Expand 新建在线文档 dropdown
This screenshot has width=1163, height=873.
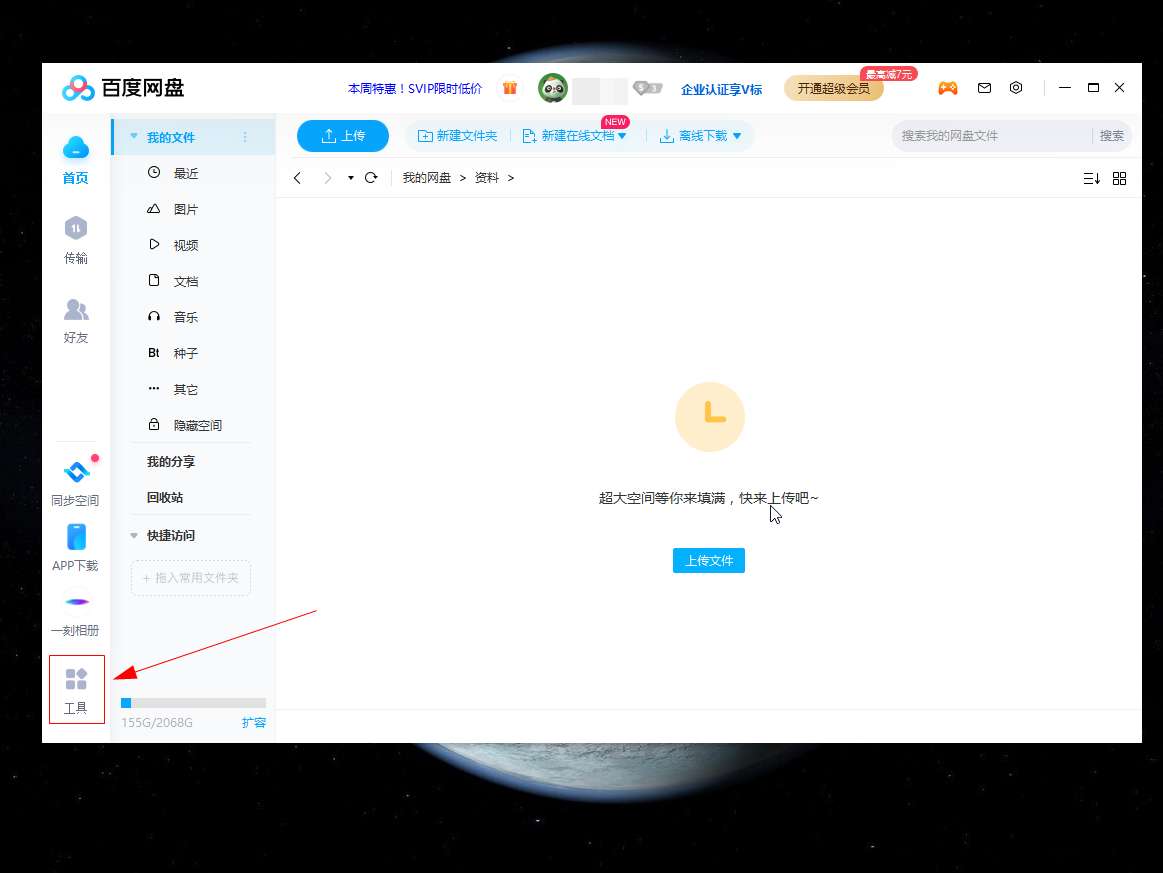coord(622,136)
